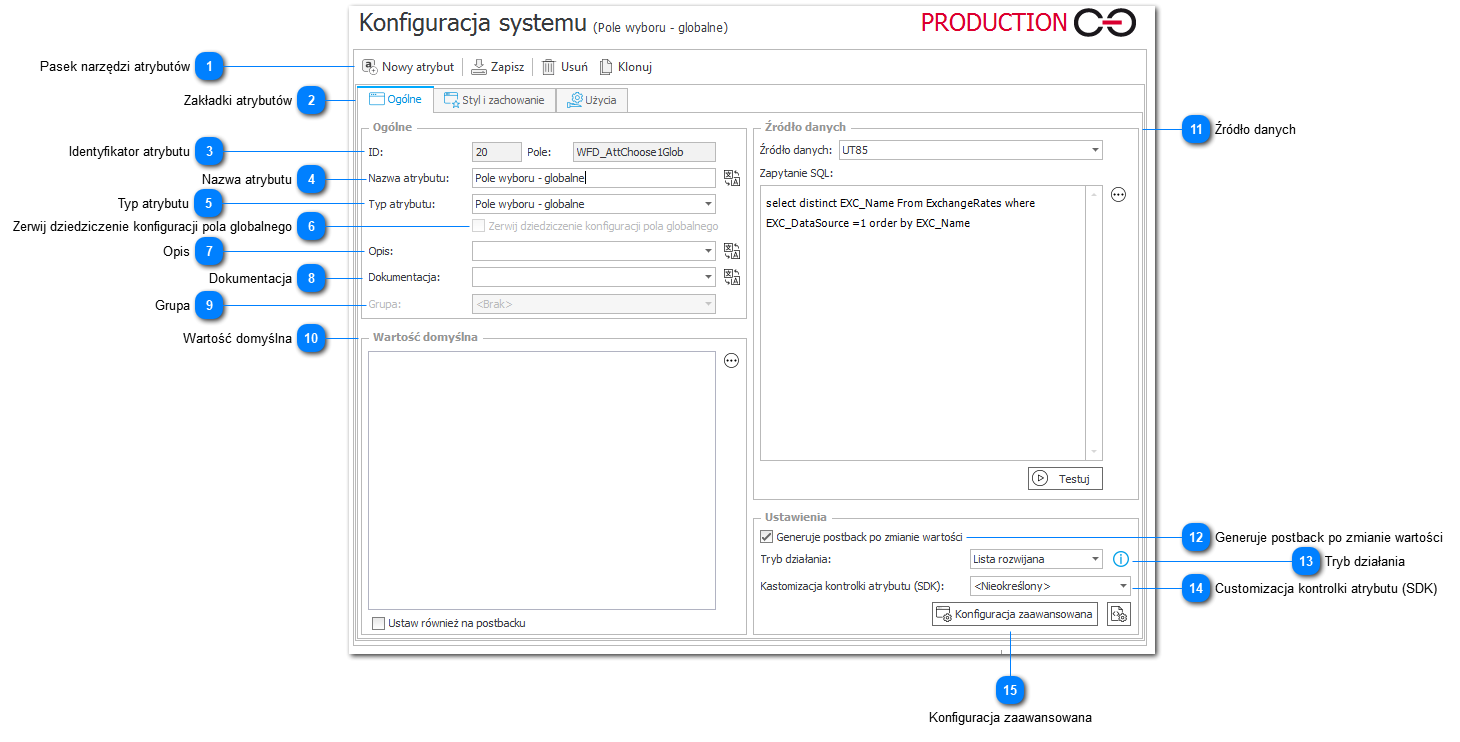
Task: Open the ellipsis editor for Wartość domyślna
Action: (731, 361)
